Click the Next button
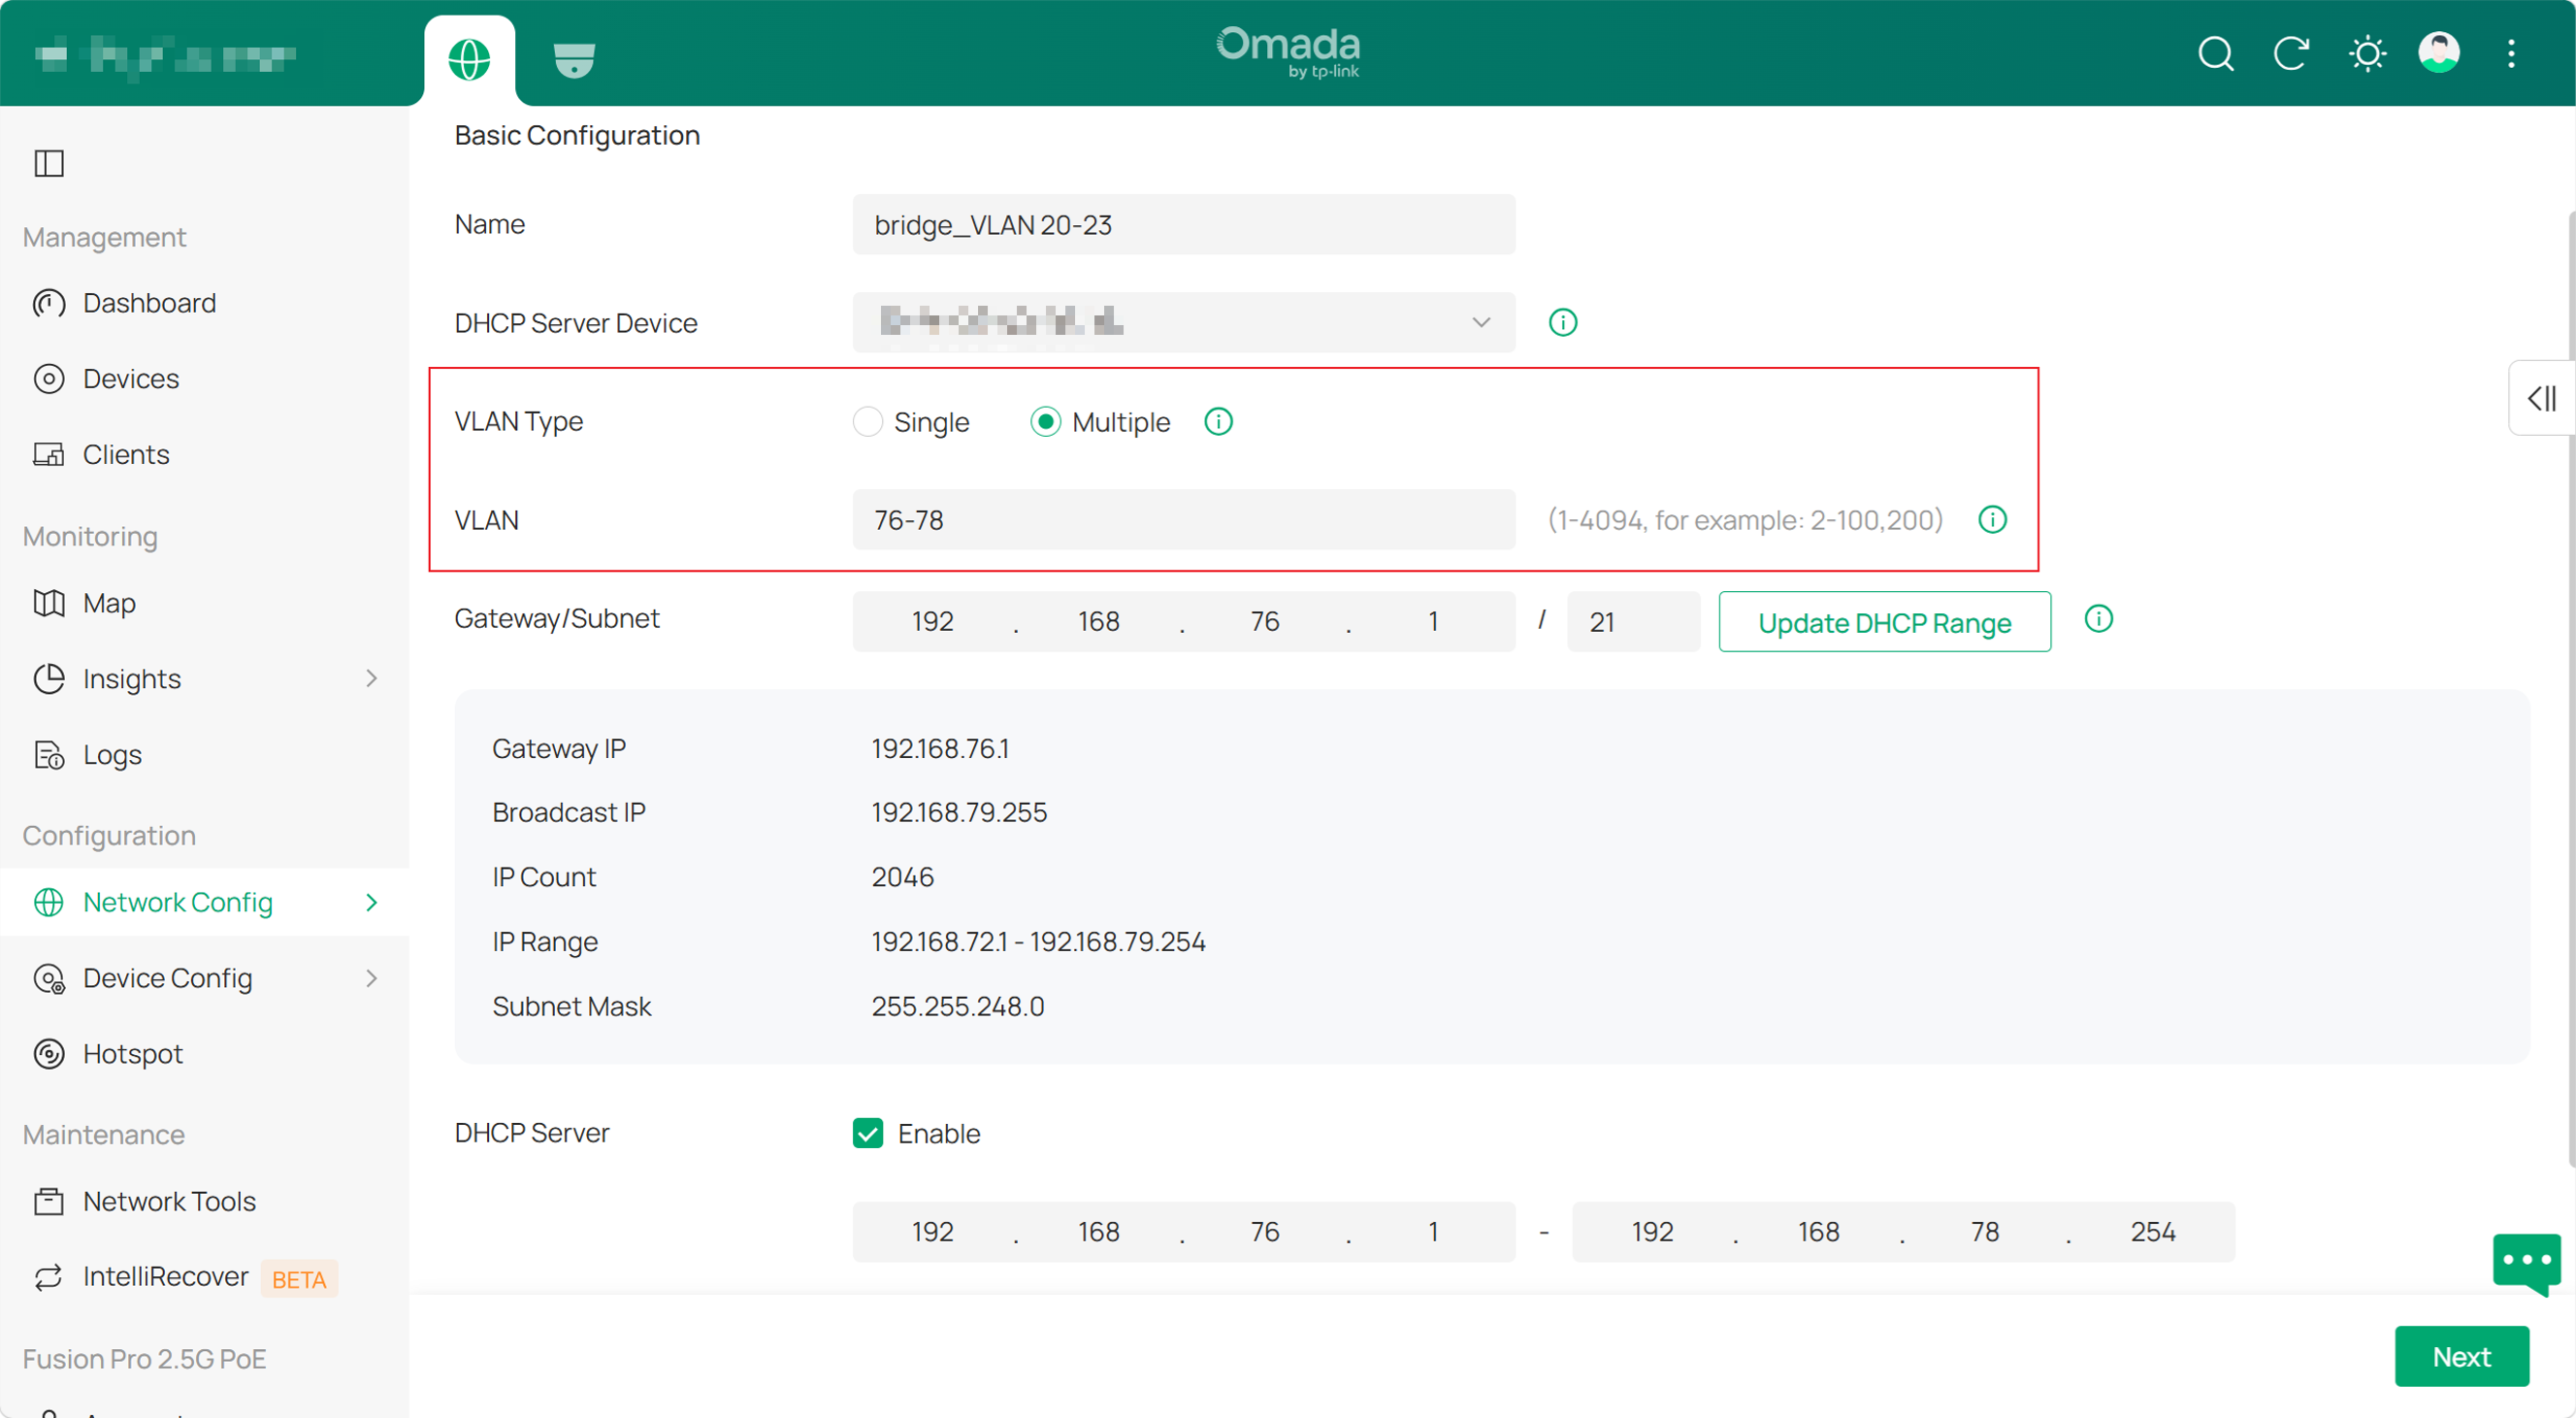 click(x=2462, y=1357)
